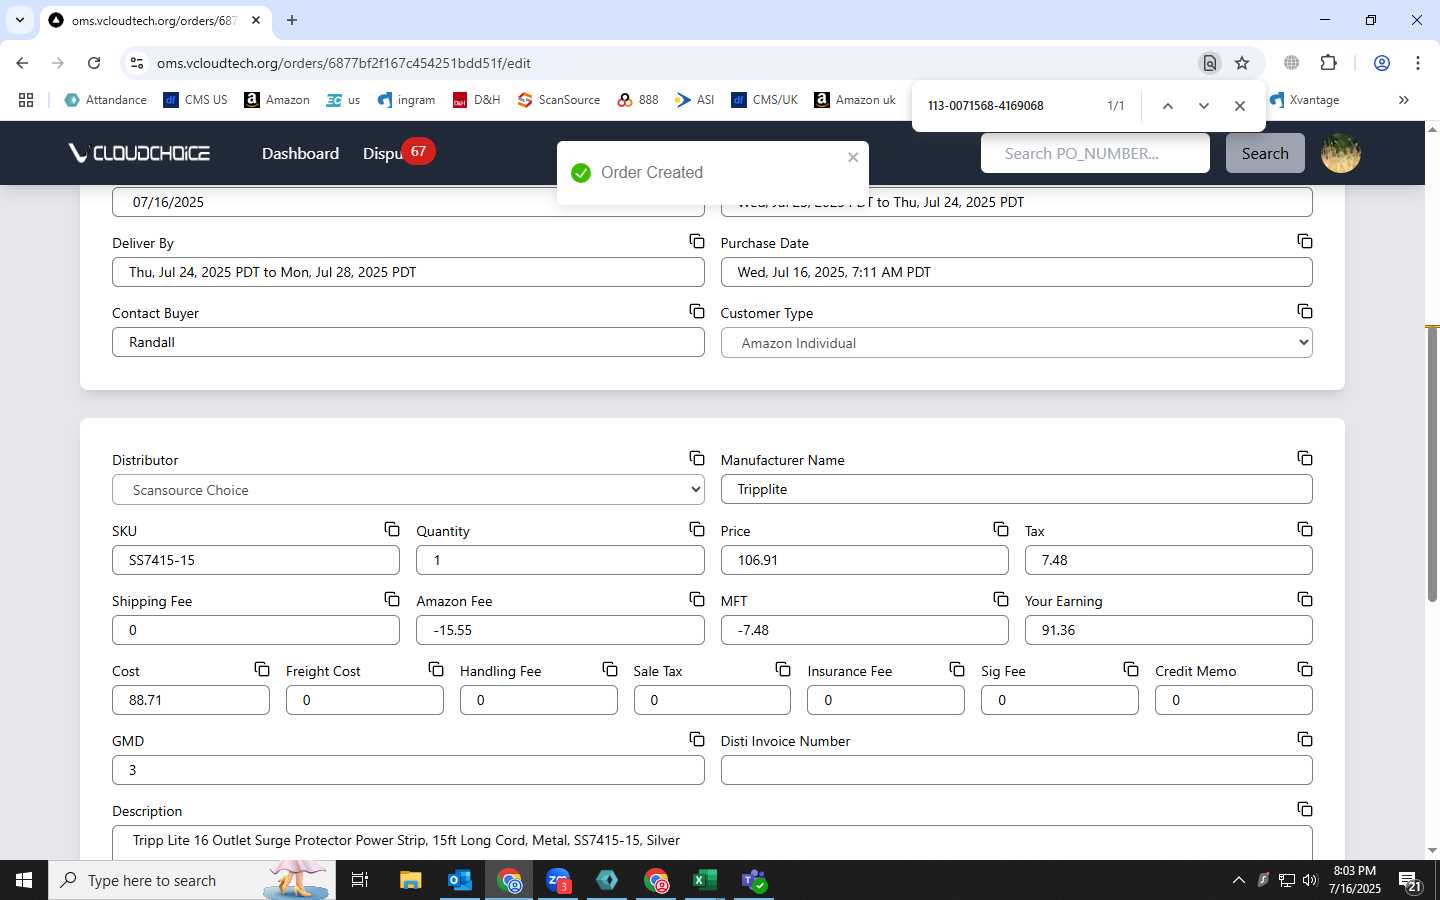Screen dimensions: 1440x900
Task: Copy the Price field value
Action: 1001,529
